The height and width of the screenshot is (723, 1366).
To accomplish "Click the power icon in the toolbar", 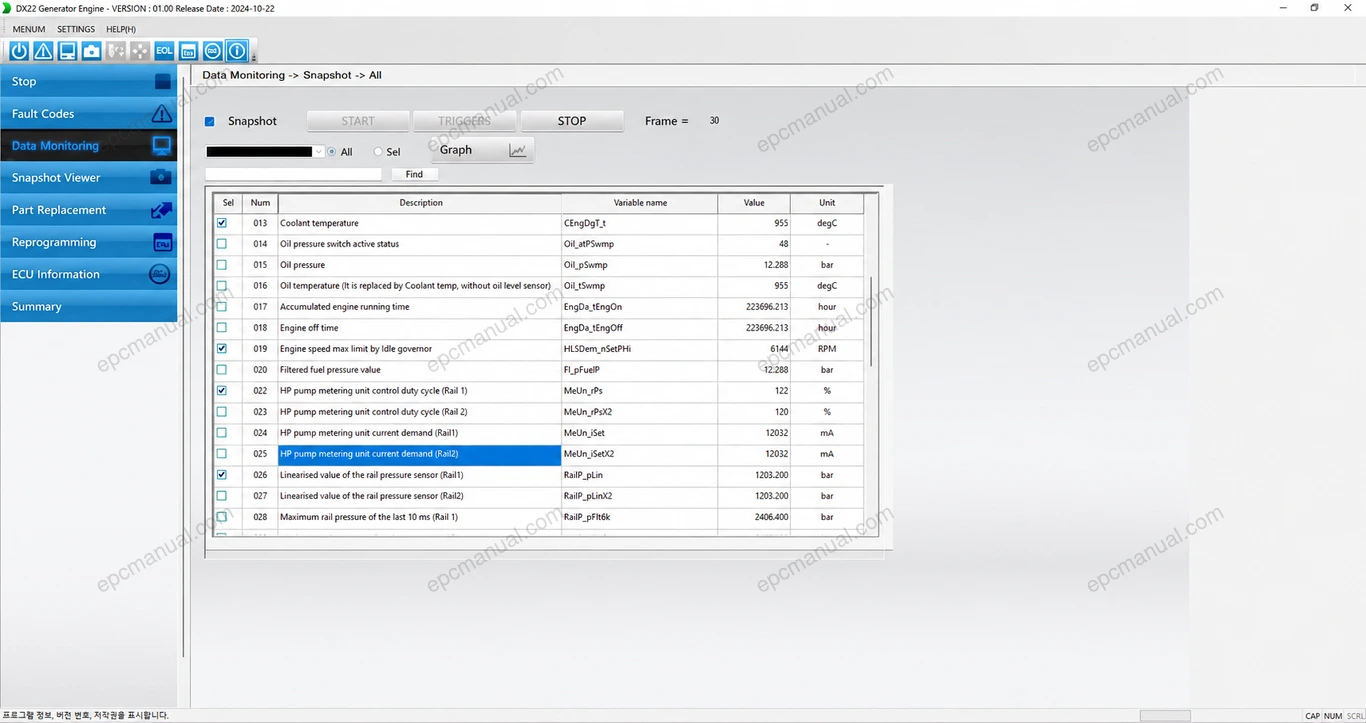I will [x=19, y=50].
